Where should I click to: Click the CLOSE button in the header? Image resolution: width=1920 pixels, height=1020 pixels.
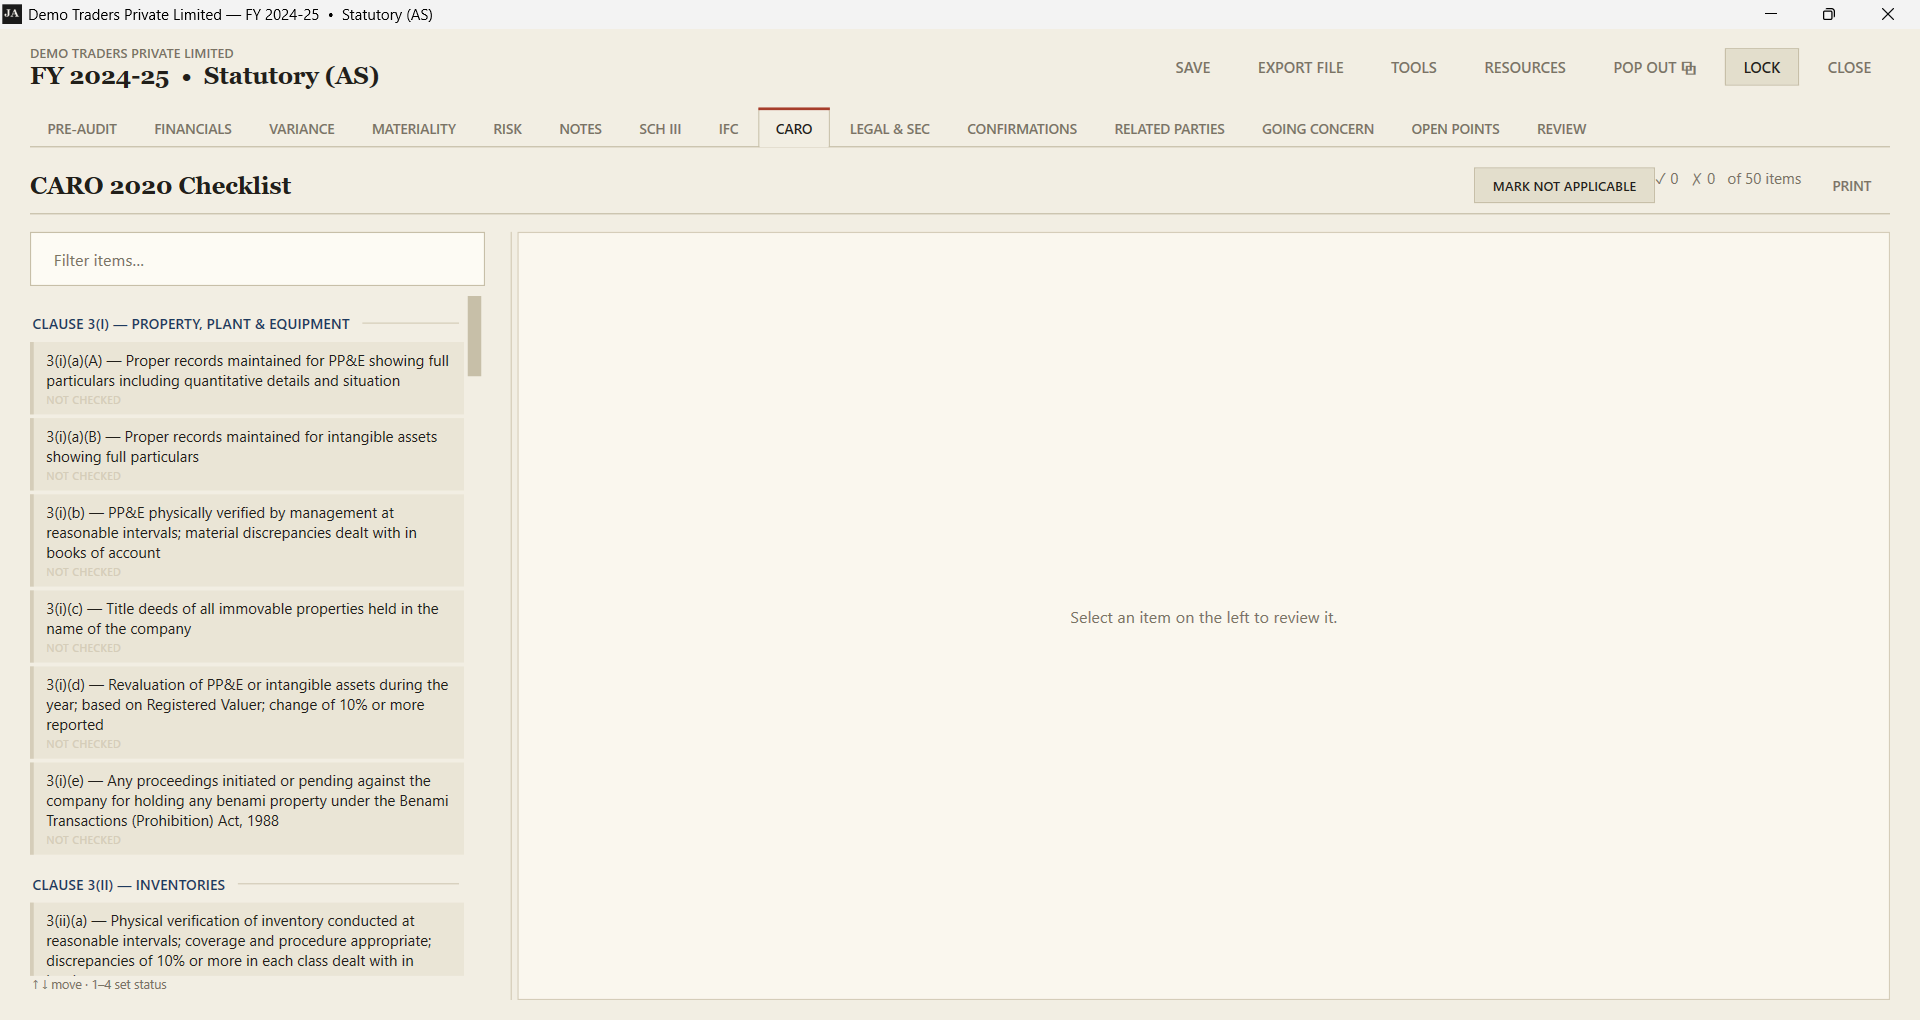[1849, 67]
